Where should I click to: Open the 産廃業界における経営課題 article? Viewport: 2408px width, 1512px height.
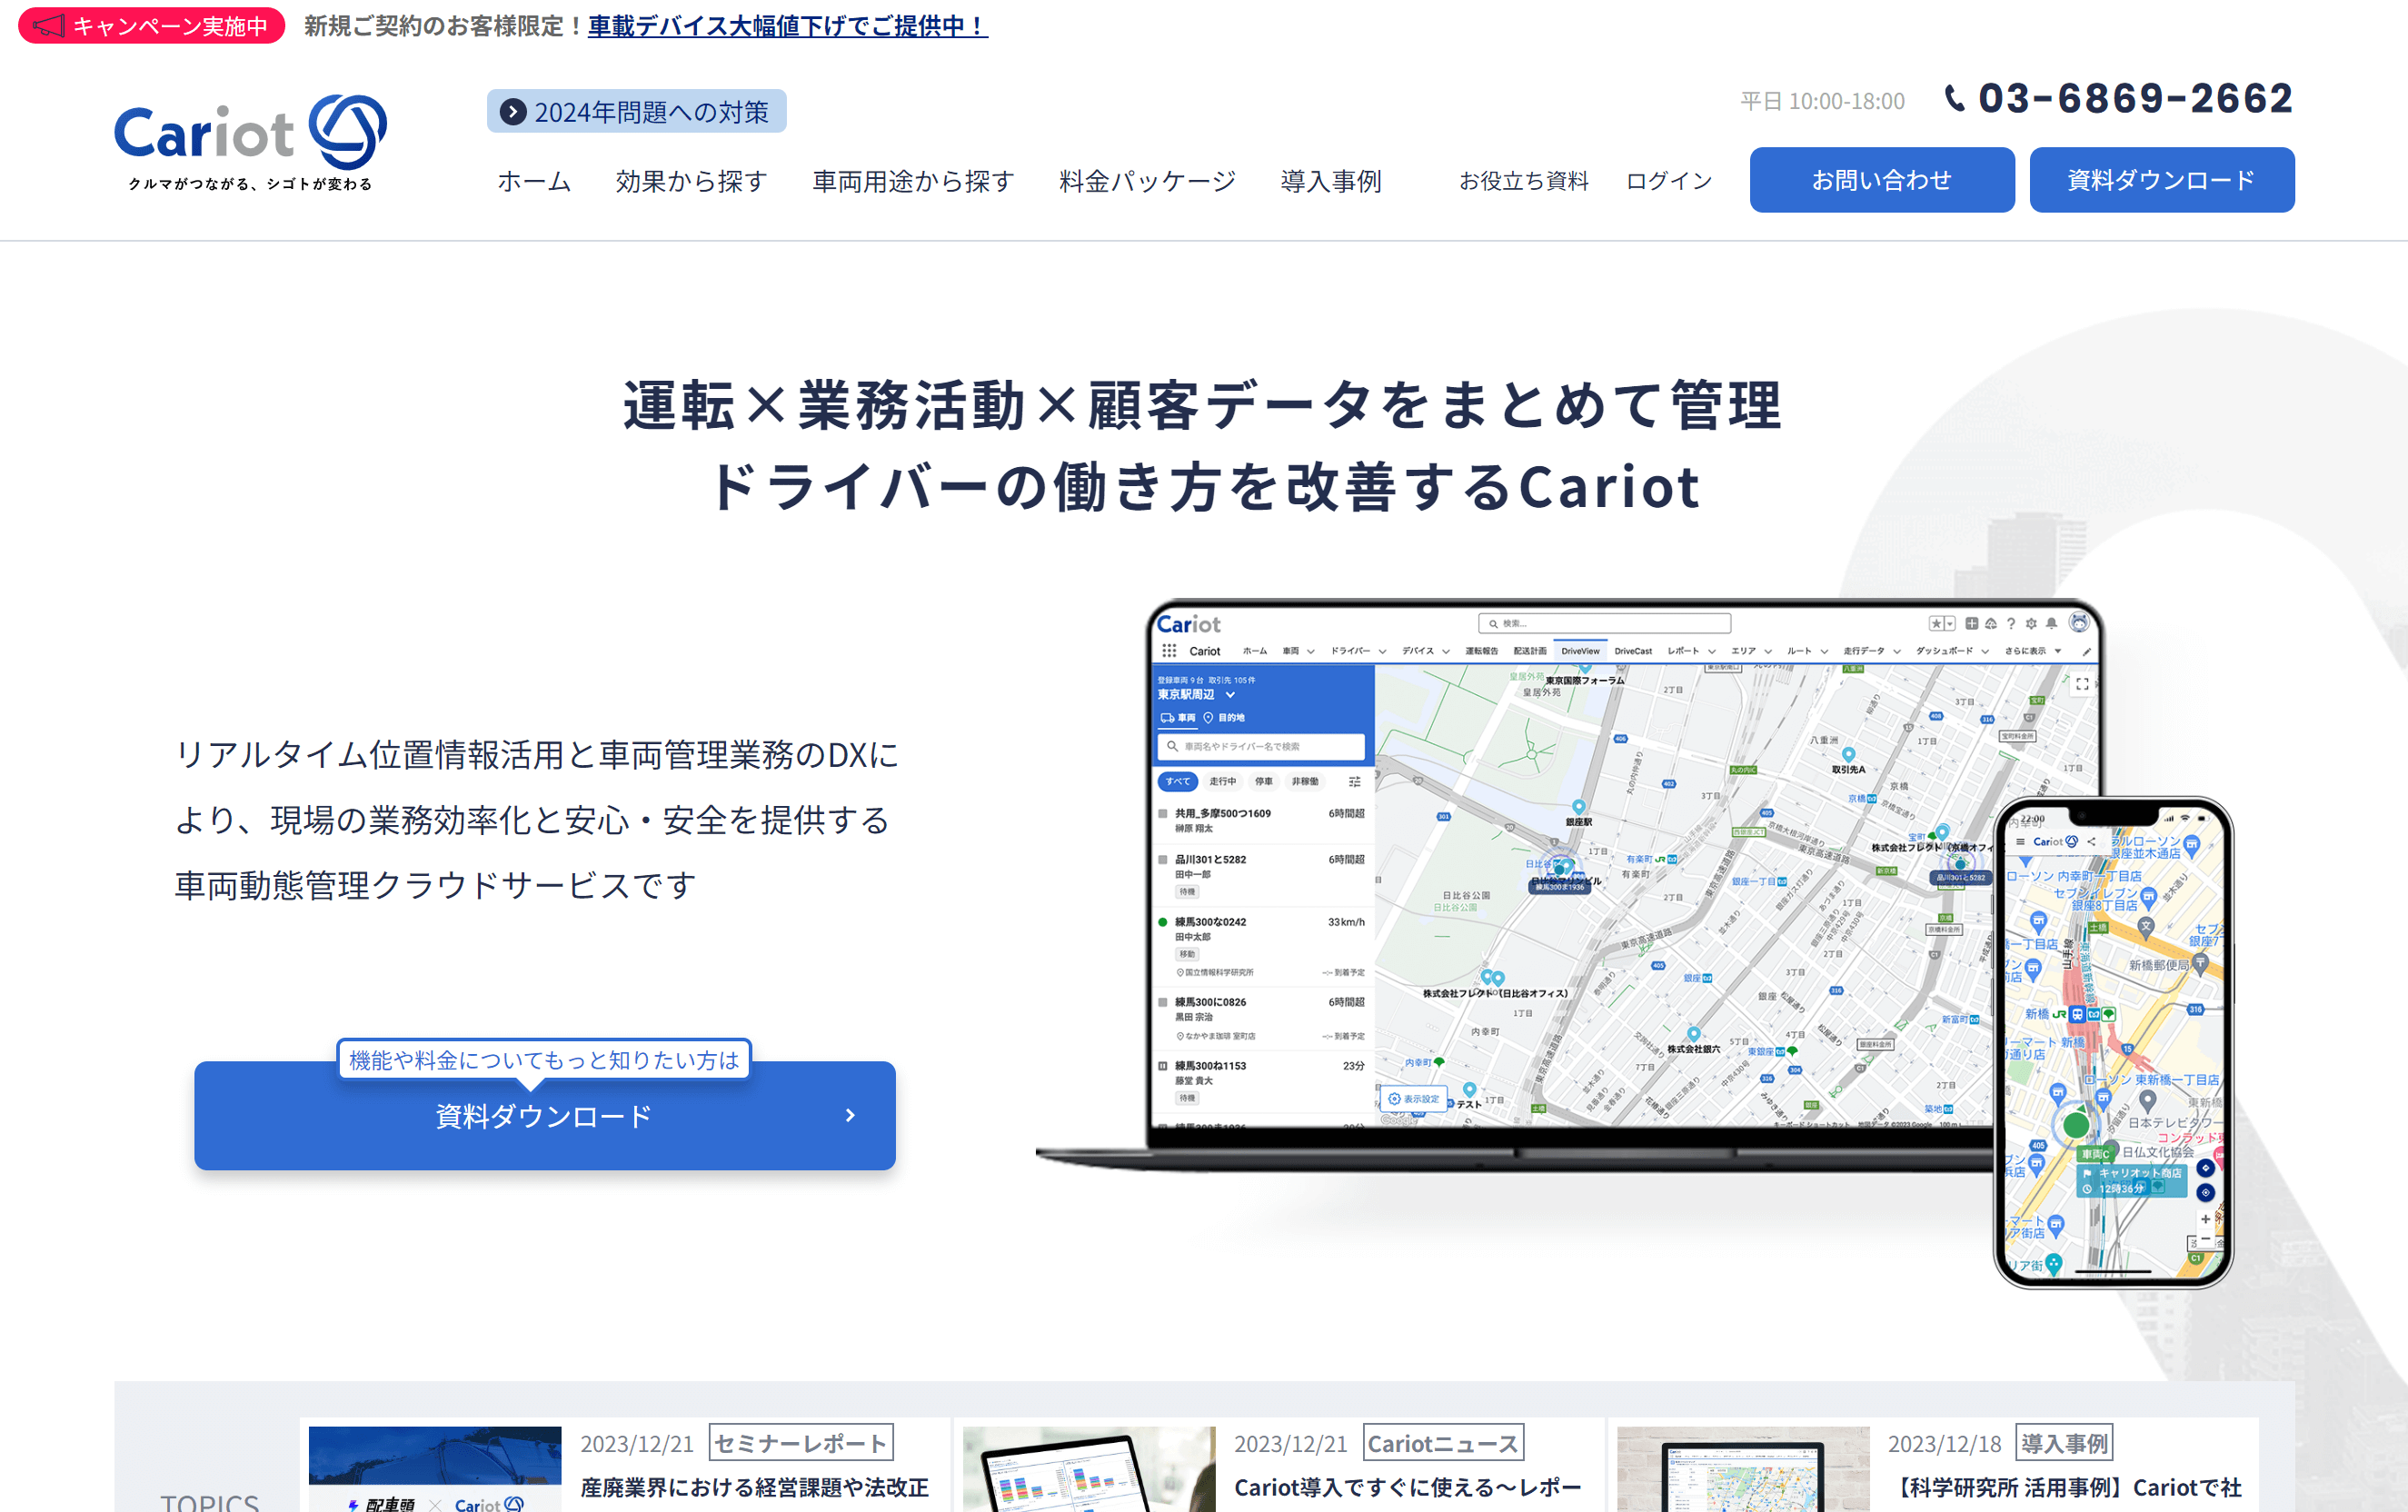755,1488
